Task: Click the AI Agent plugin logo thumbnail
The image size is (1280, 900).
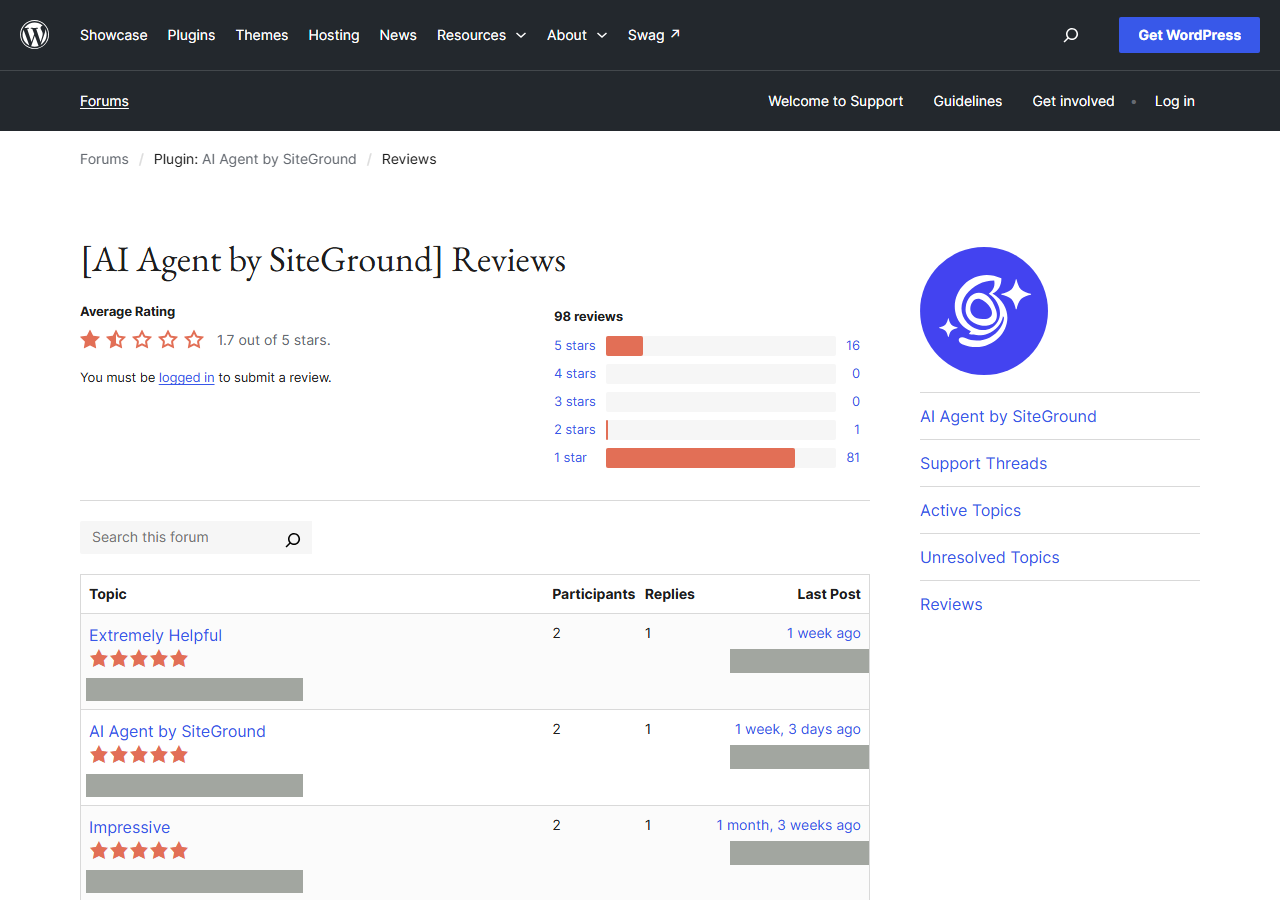Action: tap(984, 311)
